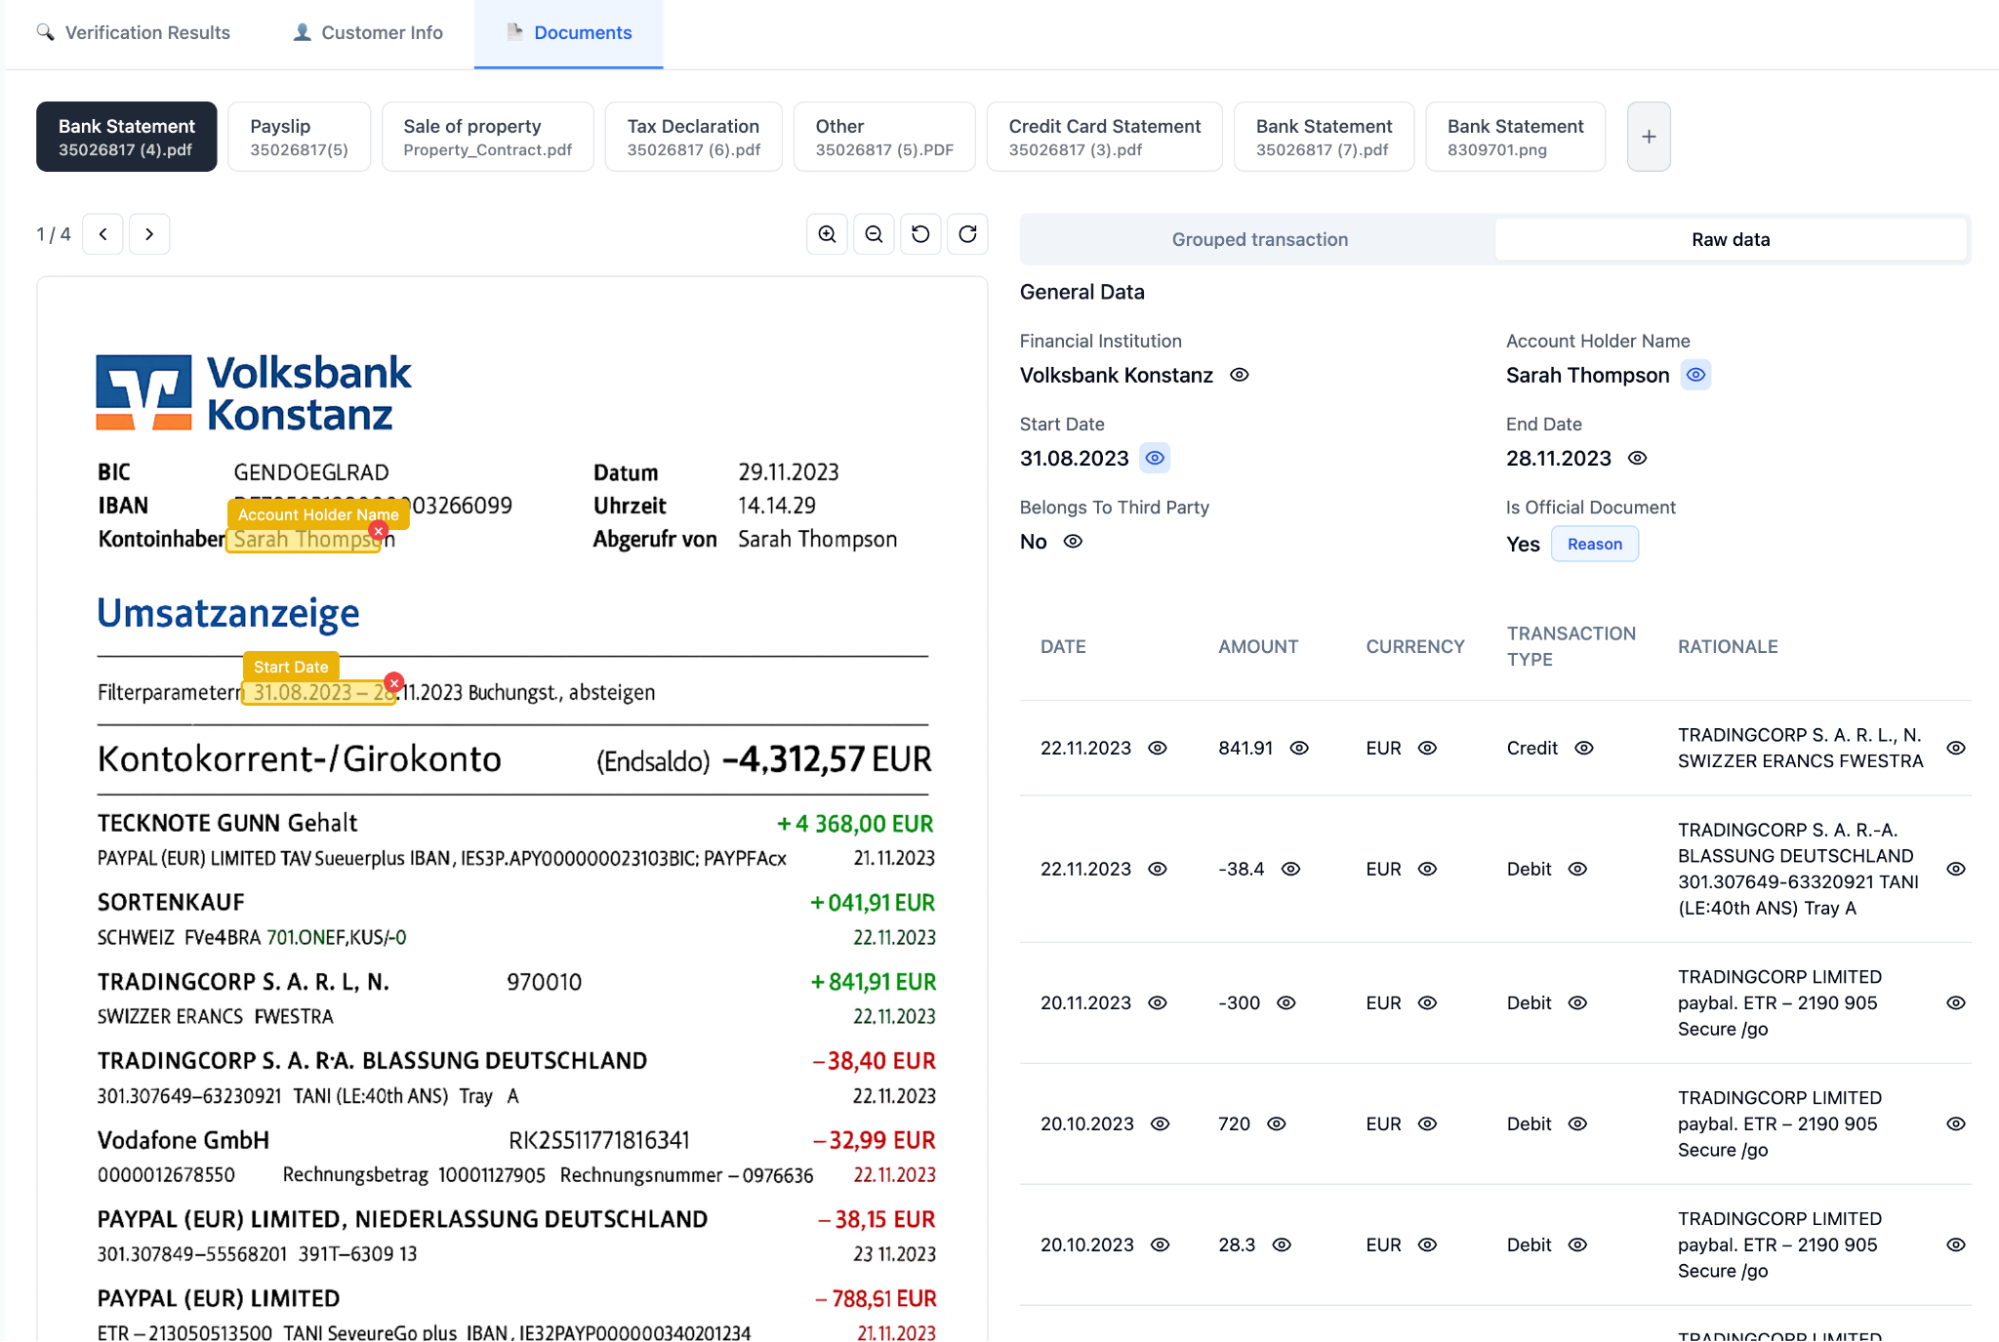Remove the Start Date highlight tag

(394, 682)
